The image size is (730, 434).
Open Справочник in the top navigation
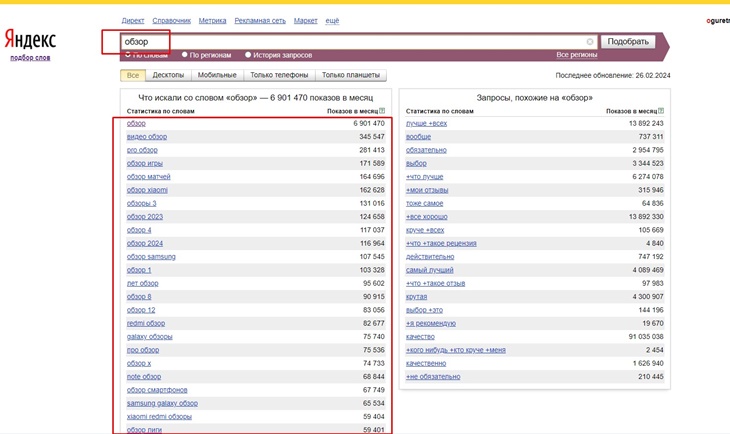coord(171,20)
